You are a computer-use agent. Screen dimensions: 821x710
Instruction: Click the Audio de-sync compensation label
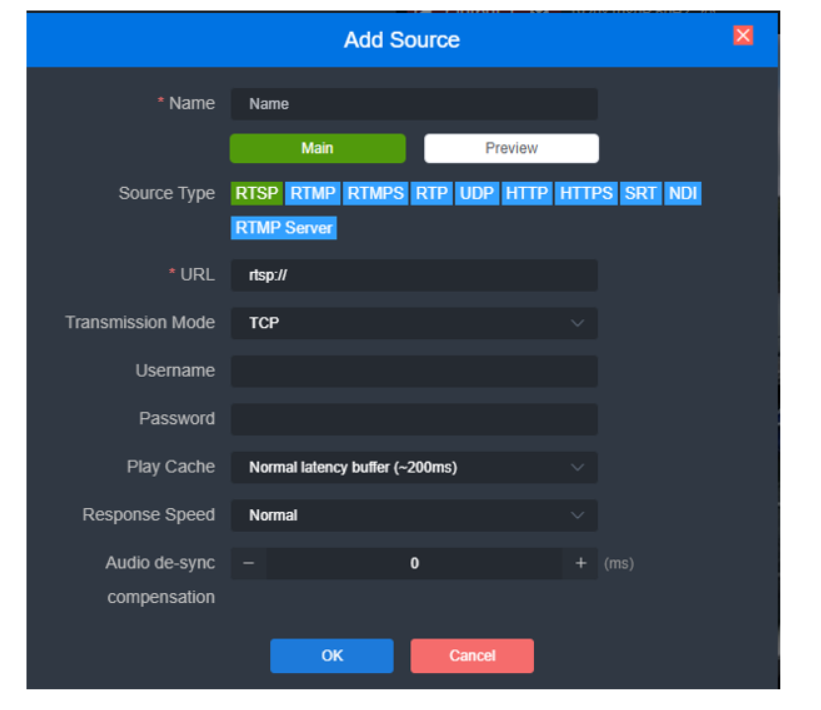pos(160,580)
